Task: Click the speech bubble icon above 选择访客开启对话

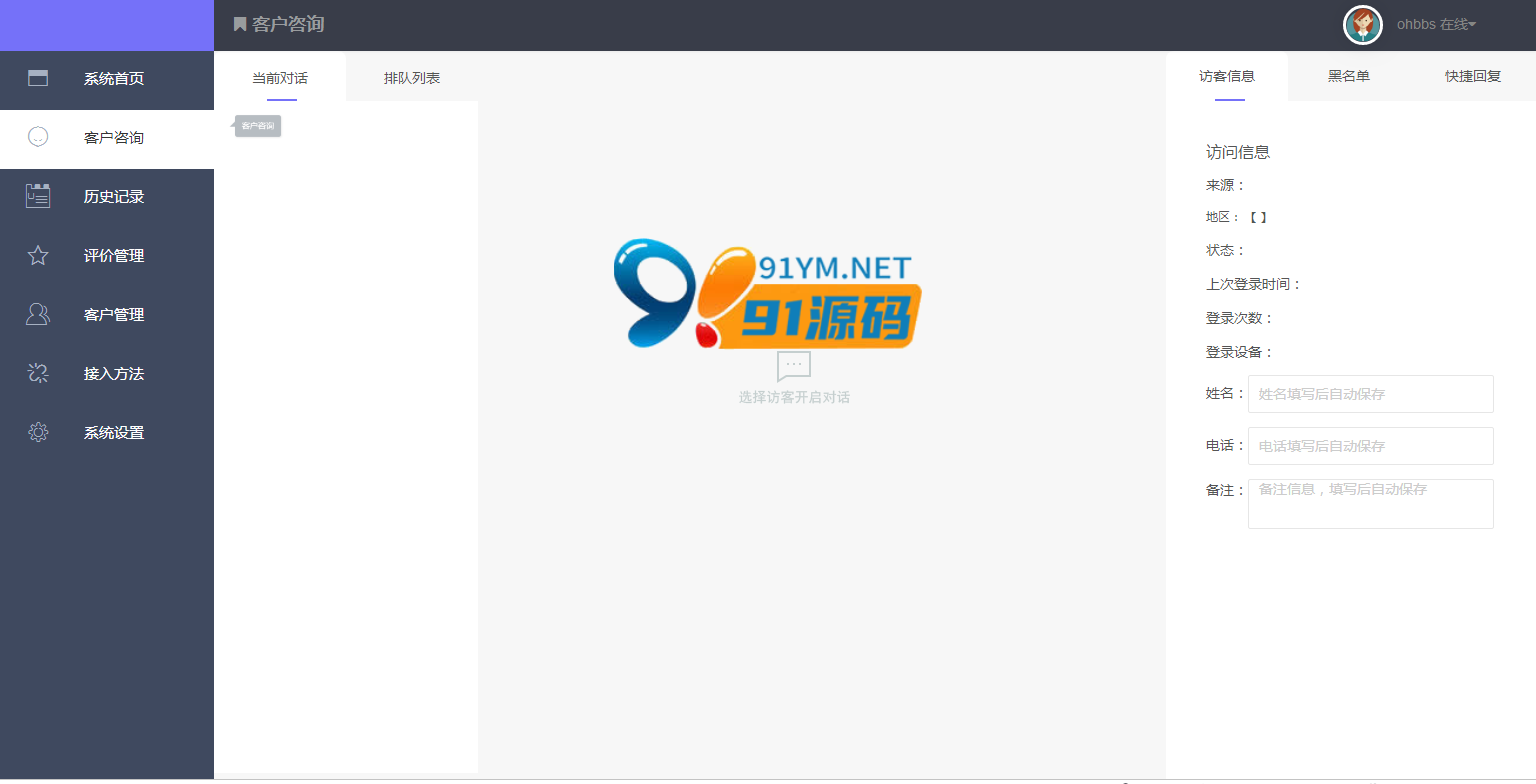Action: point(794,366)
